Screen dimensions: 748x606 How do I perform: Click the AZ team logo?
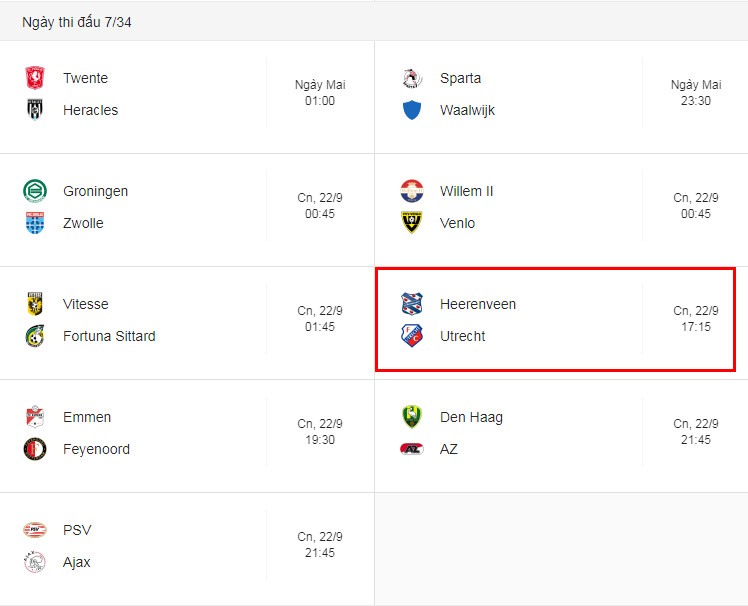412,449
